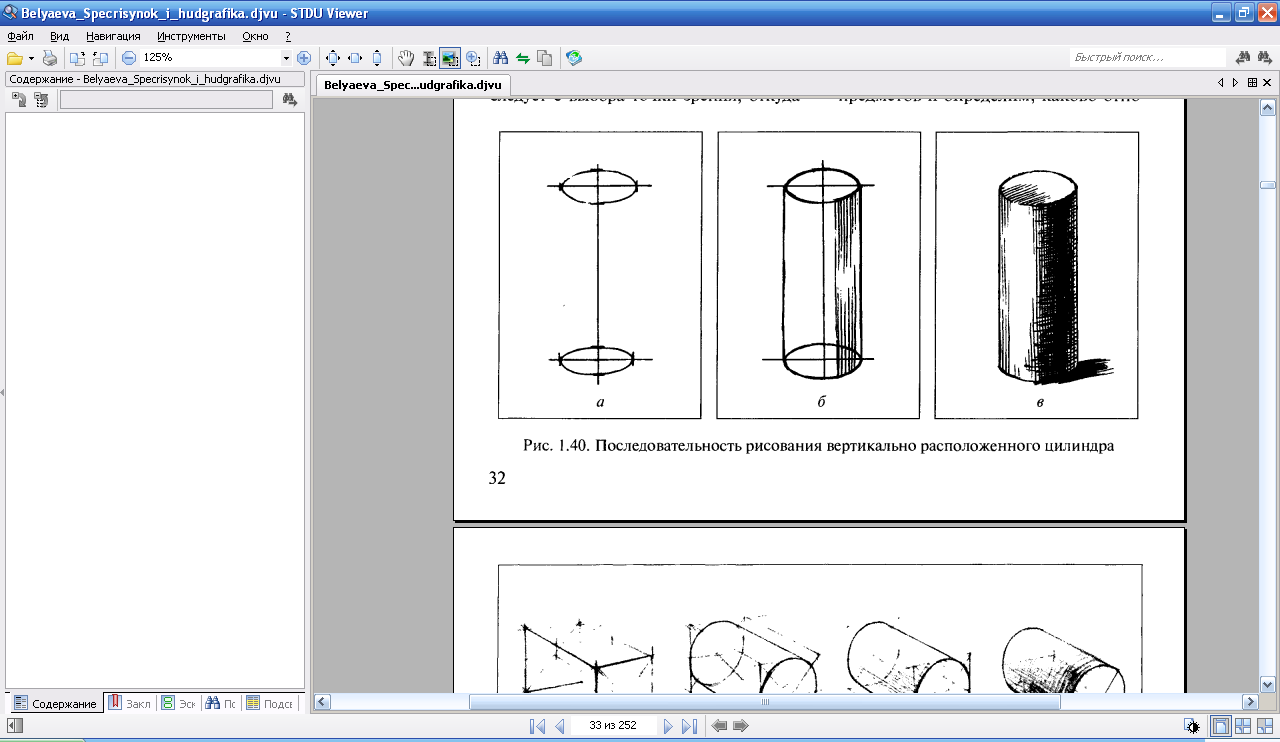The height and width of the screenshot is (742, 1280).
Task: Click the green arrows toolbar icon
Action: pos(522,58)
